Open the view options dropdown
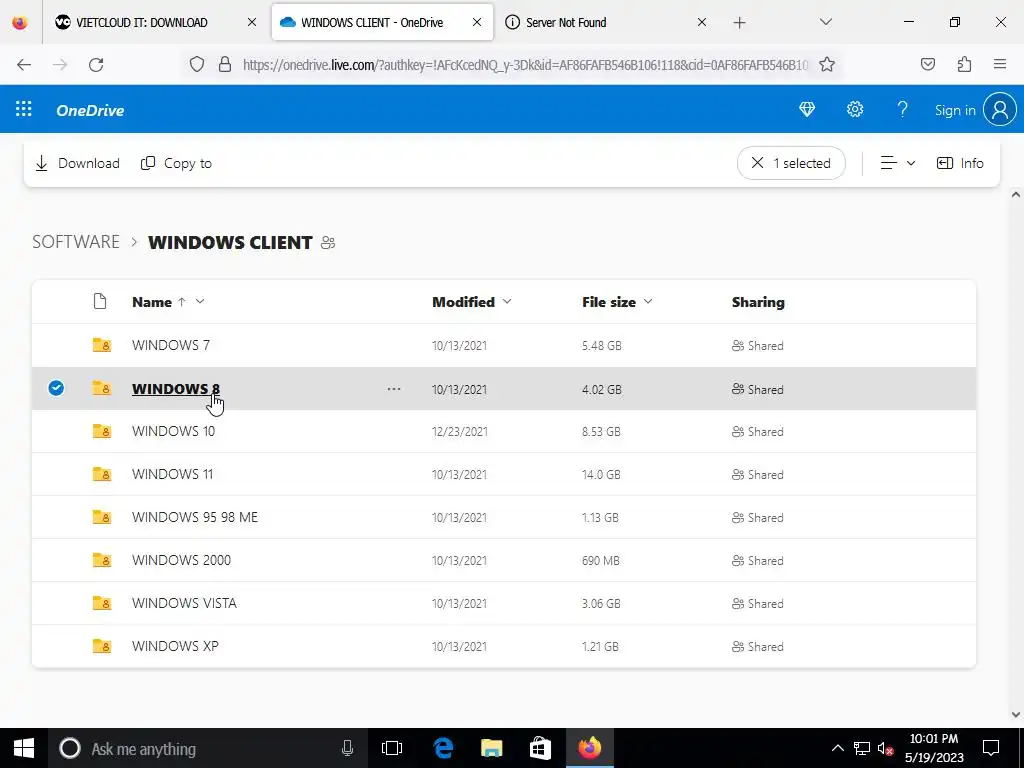Screen dimensions: 1024x768 897,163
